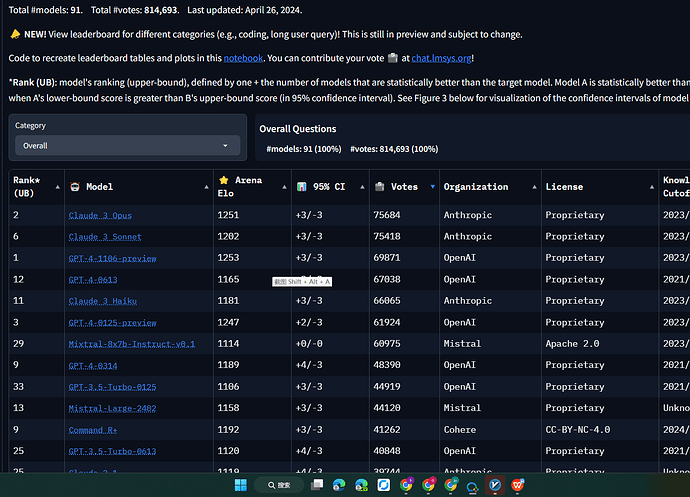Viewport: 690px width, 497px height.
Task: Open the WPS Office taskbar icon
Action: (518, 485)
